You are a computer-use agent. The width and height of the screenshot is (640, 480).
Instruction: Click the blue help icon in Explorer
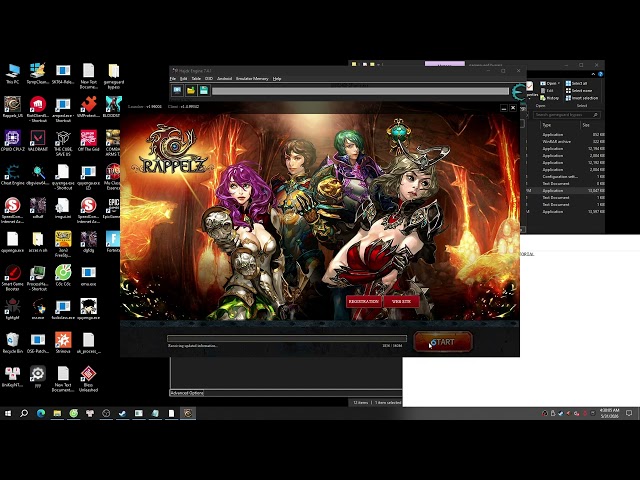coord(600,74)
